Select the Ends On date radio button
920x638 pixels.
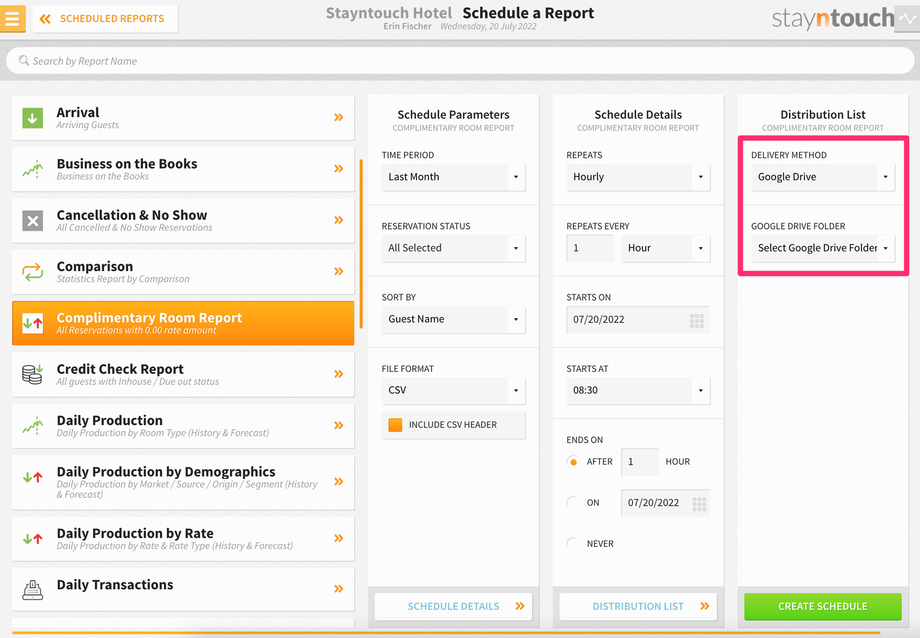point(573,503)
